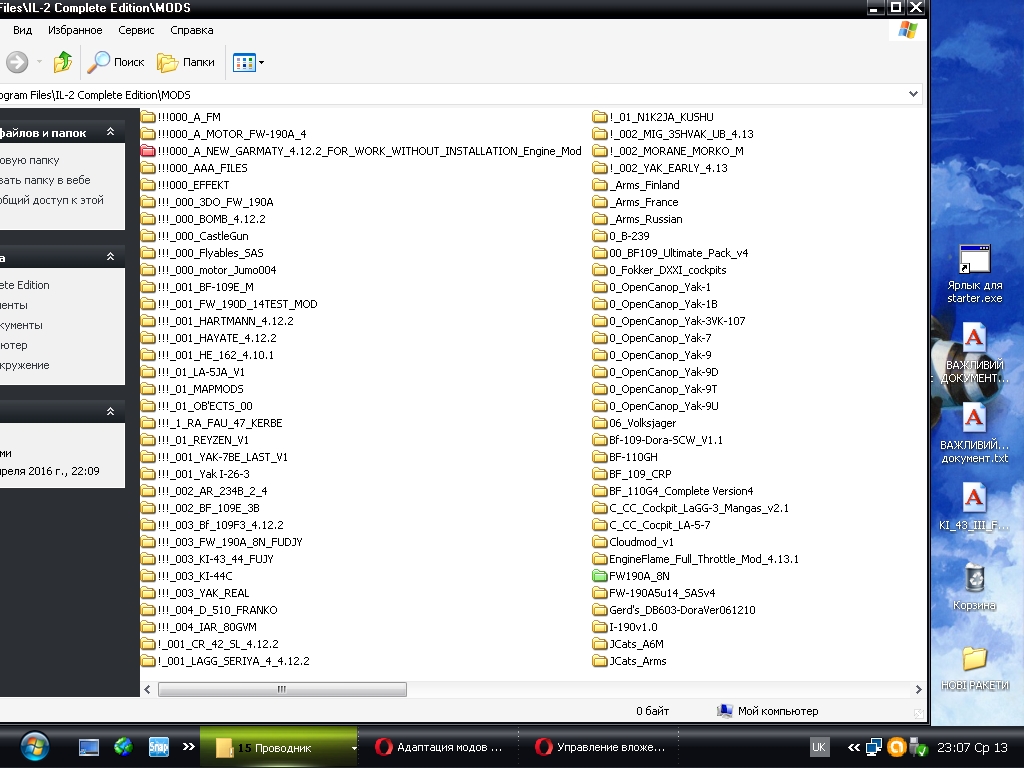Select the 0_B-239 folder icon
Viewport: 1024px width, 768px height.
pos(600,236)
